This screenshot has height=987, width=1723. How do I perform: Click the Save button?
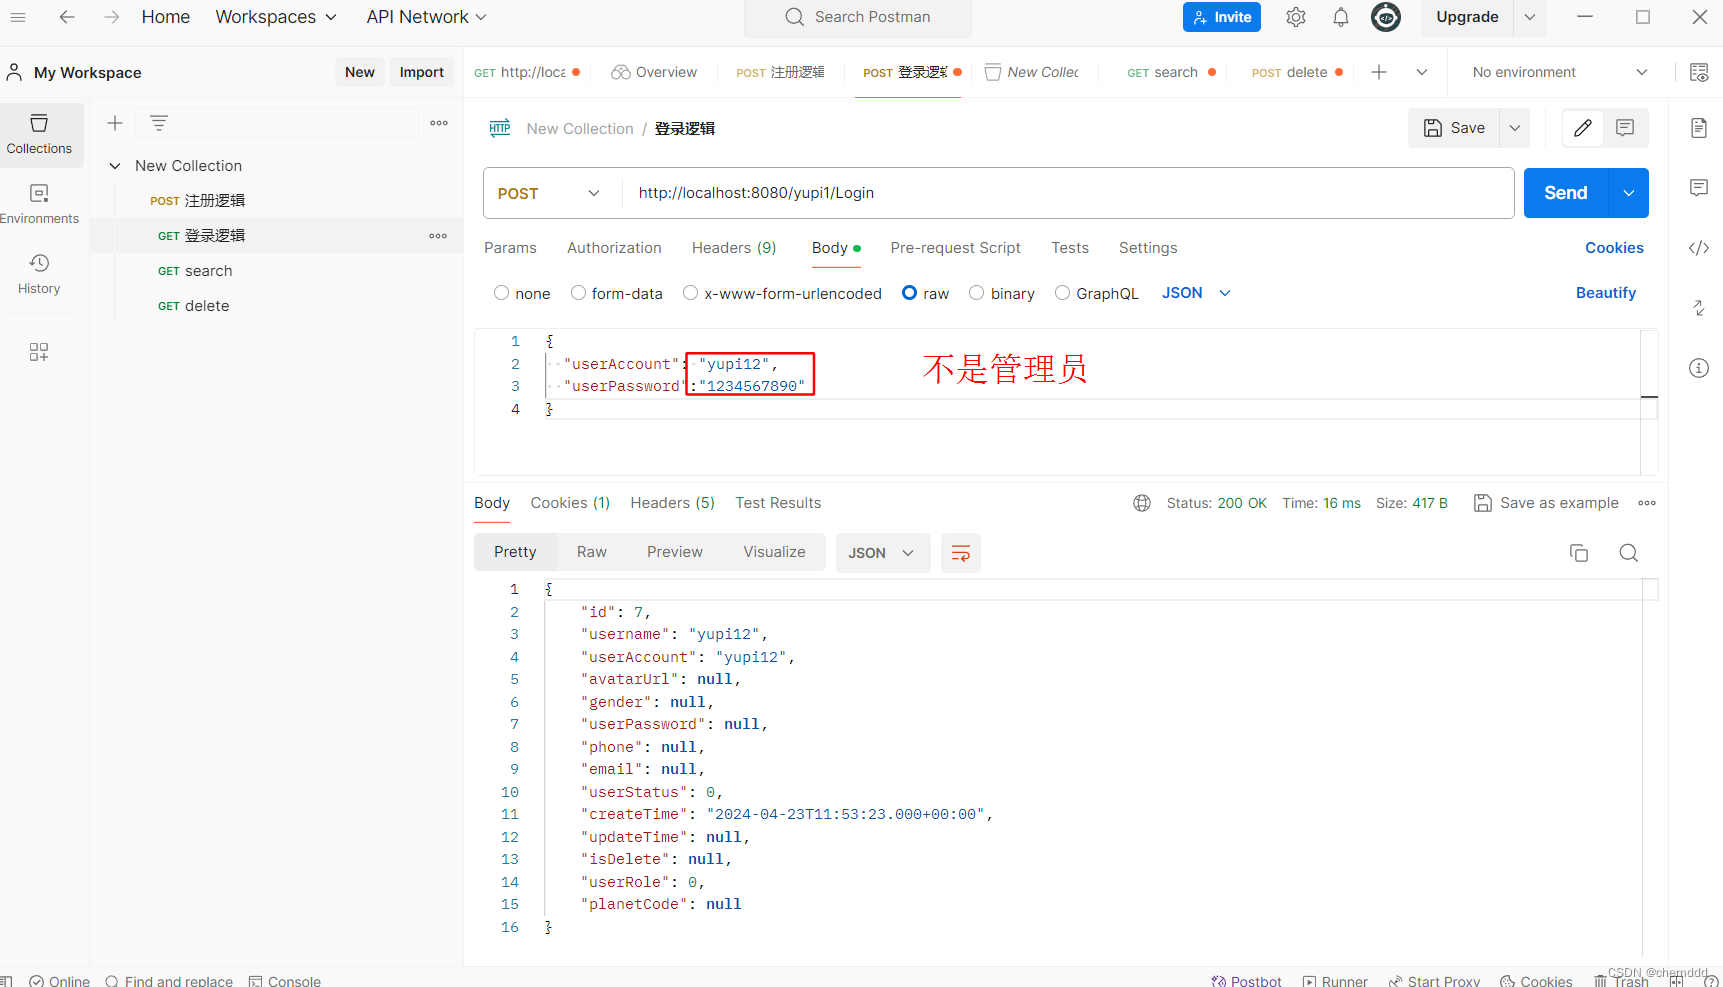(x=1455, y=128)
